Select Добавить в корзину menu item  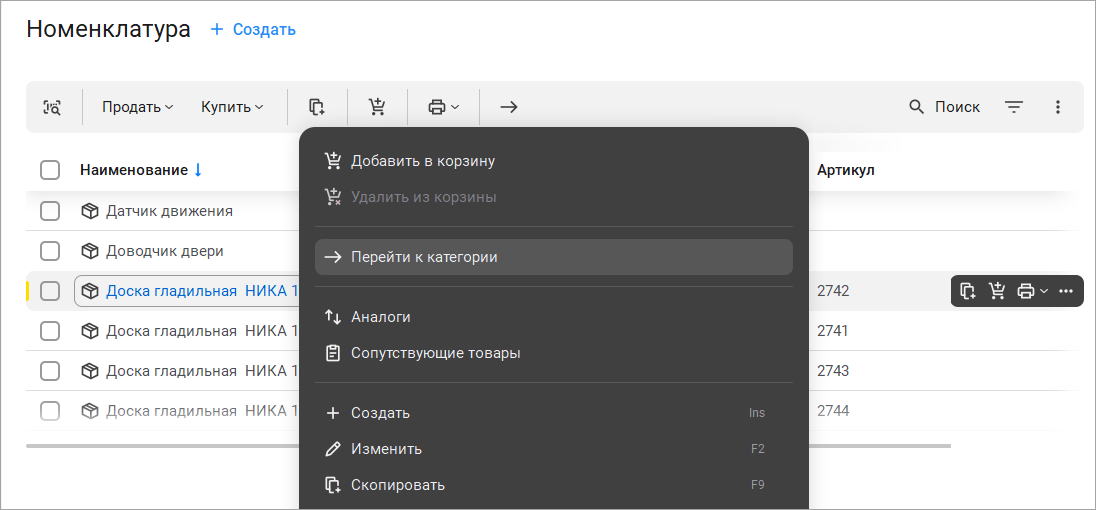point(422,161)
